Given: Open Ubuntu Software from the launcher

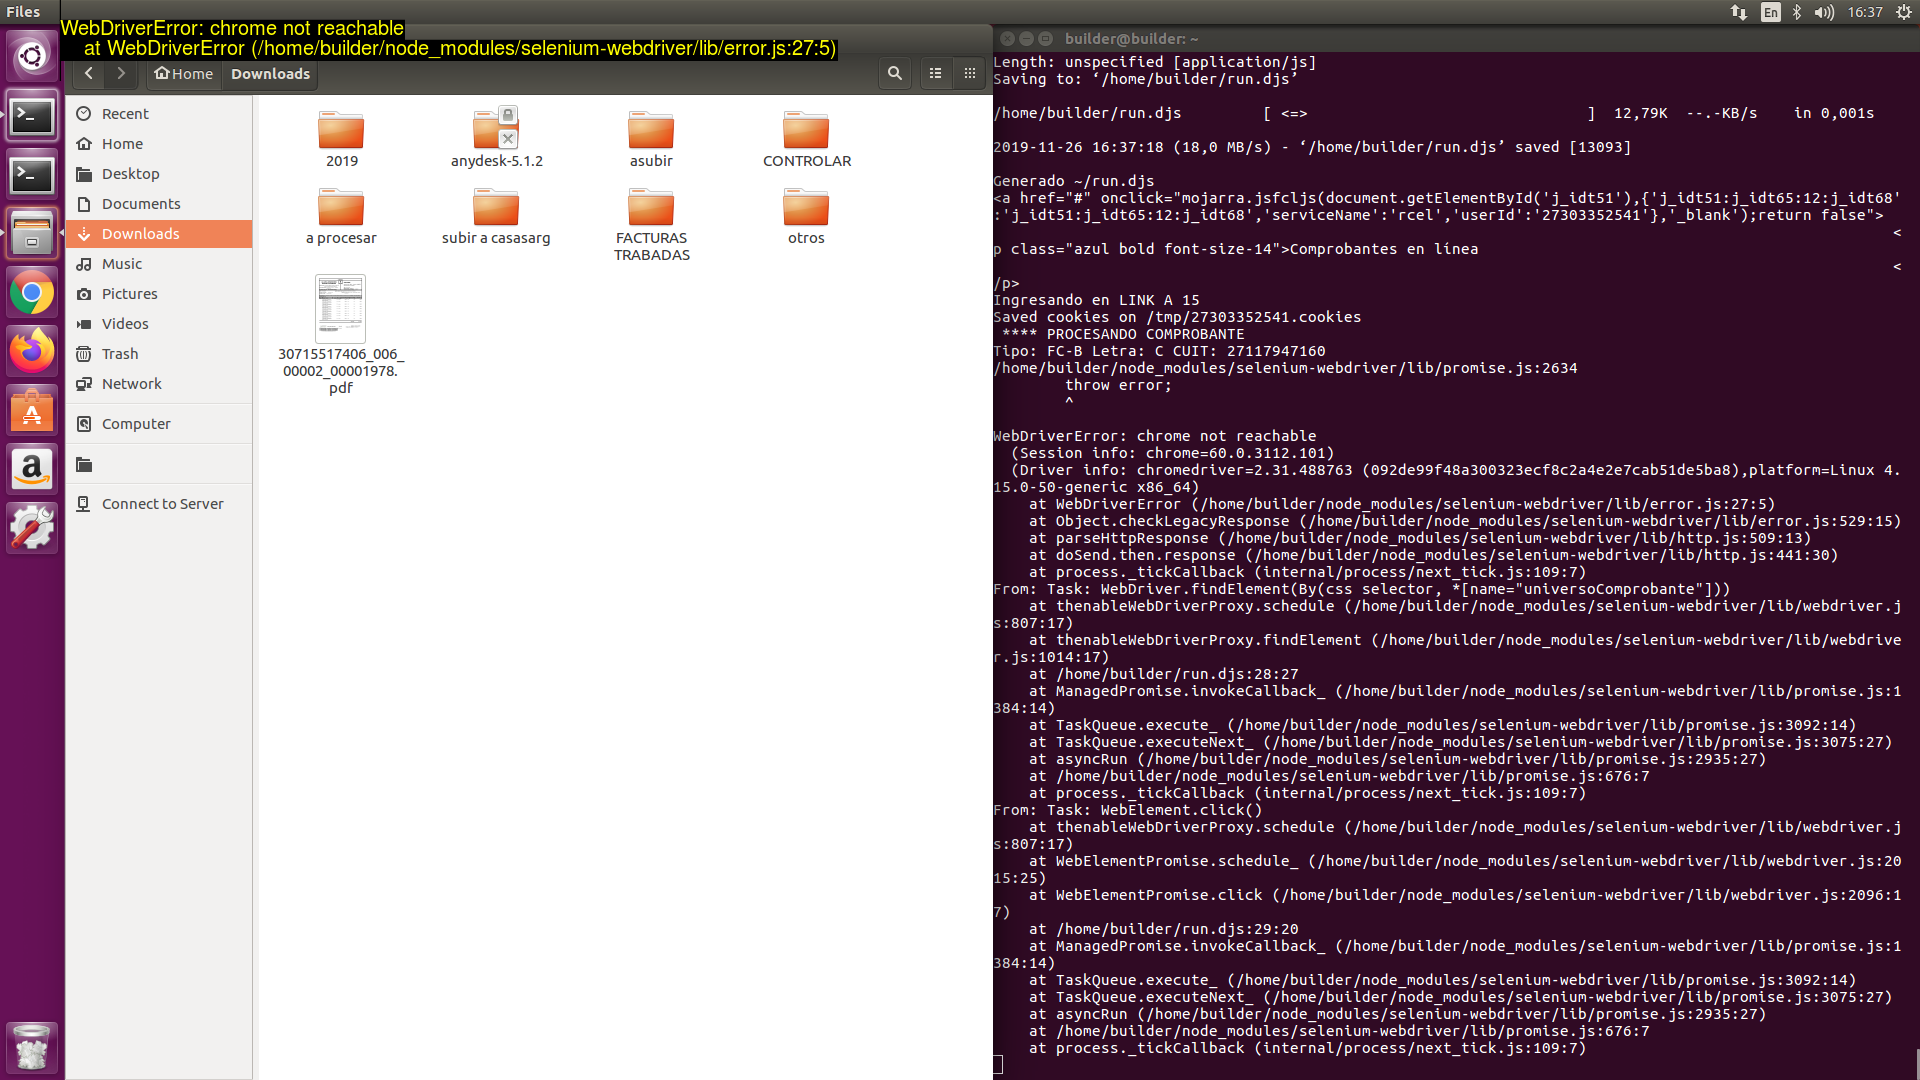Looking at the screenshot, I should [32, 410].
